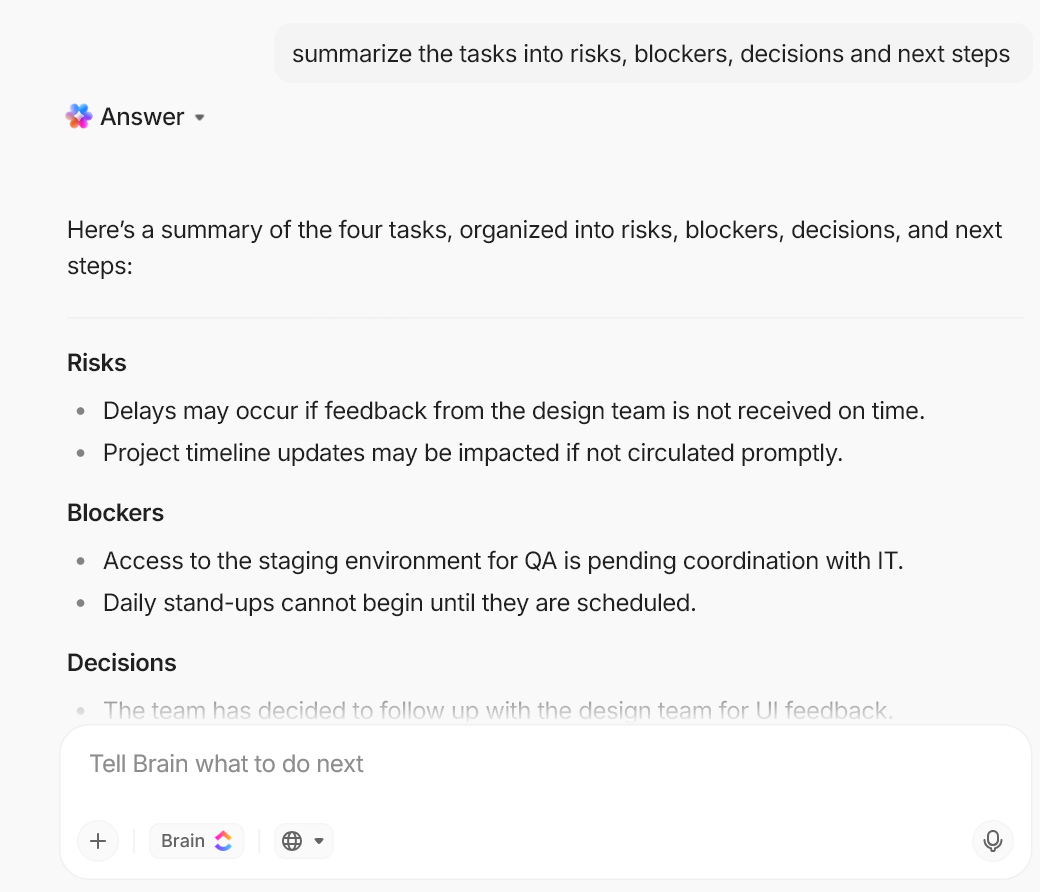This screenshot has width=1040, height=892.
Task: Select the Answer header label
Action: [x=140, y=116]
